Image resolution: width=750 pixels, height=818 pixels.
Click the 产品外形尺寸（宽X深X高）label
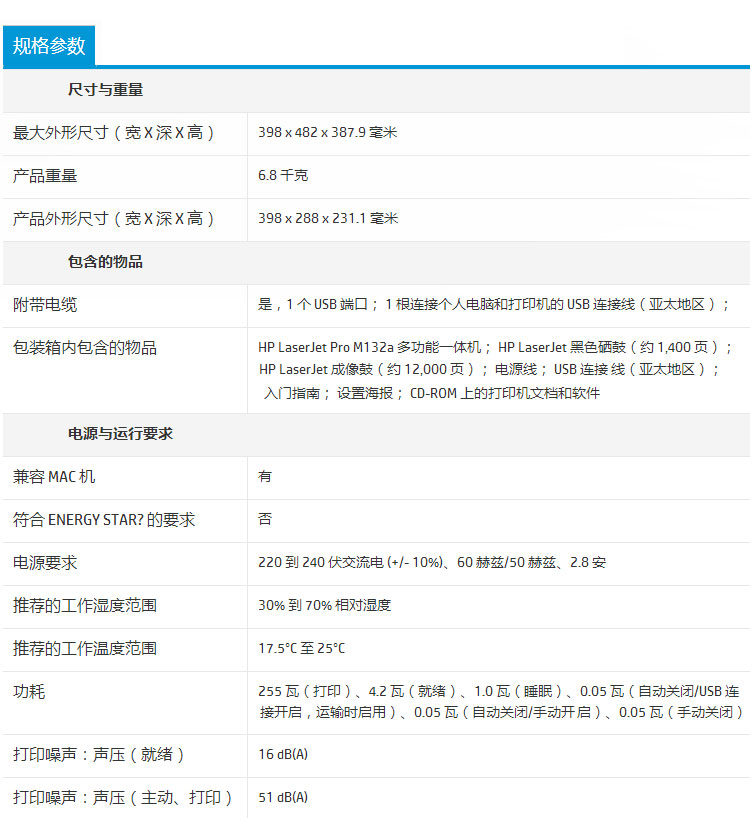(x=114, y=219)
